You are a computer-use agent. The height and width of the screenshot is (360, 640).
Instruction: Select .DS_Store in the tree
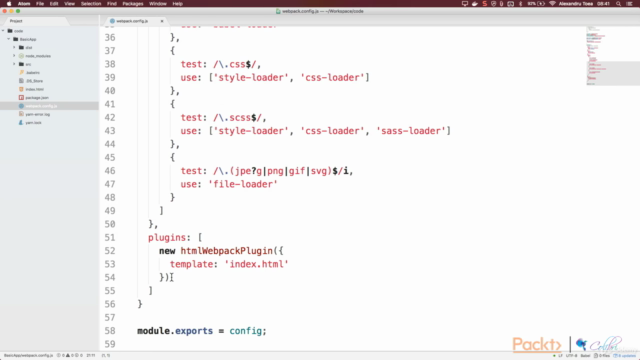34,81
